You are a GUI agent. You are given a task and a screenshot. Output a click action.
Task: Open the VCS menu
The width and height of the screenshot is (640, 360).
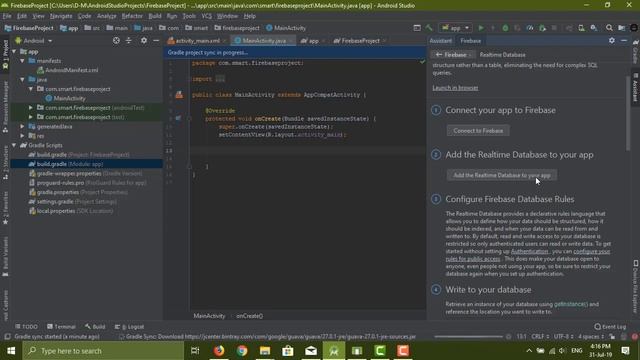click(x=207, y=16)
